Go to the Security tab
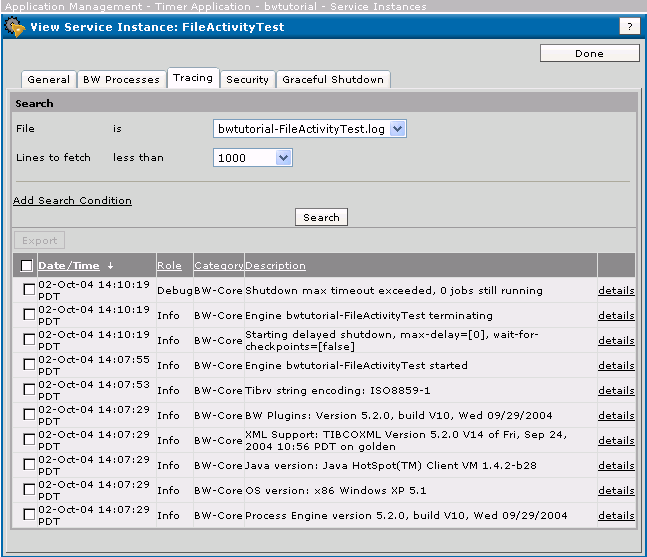 [247, 80]
